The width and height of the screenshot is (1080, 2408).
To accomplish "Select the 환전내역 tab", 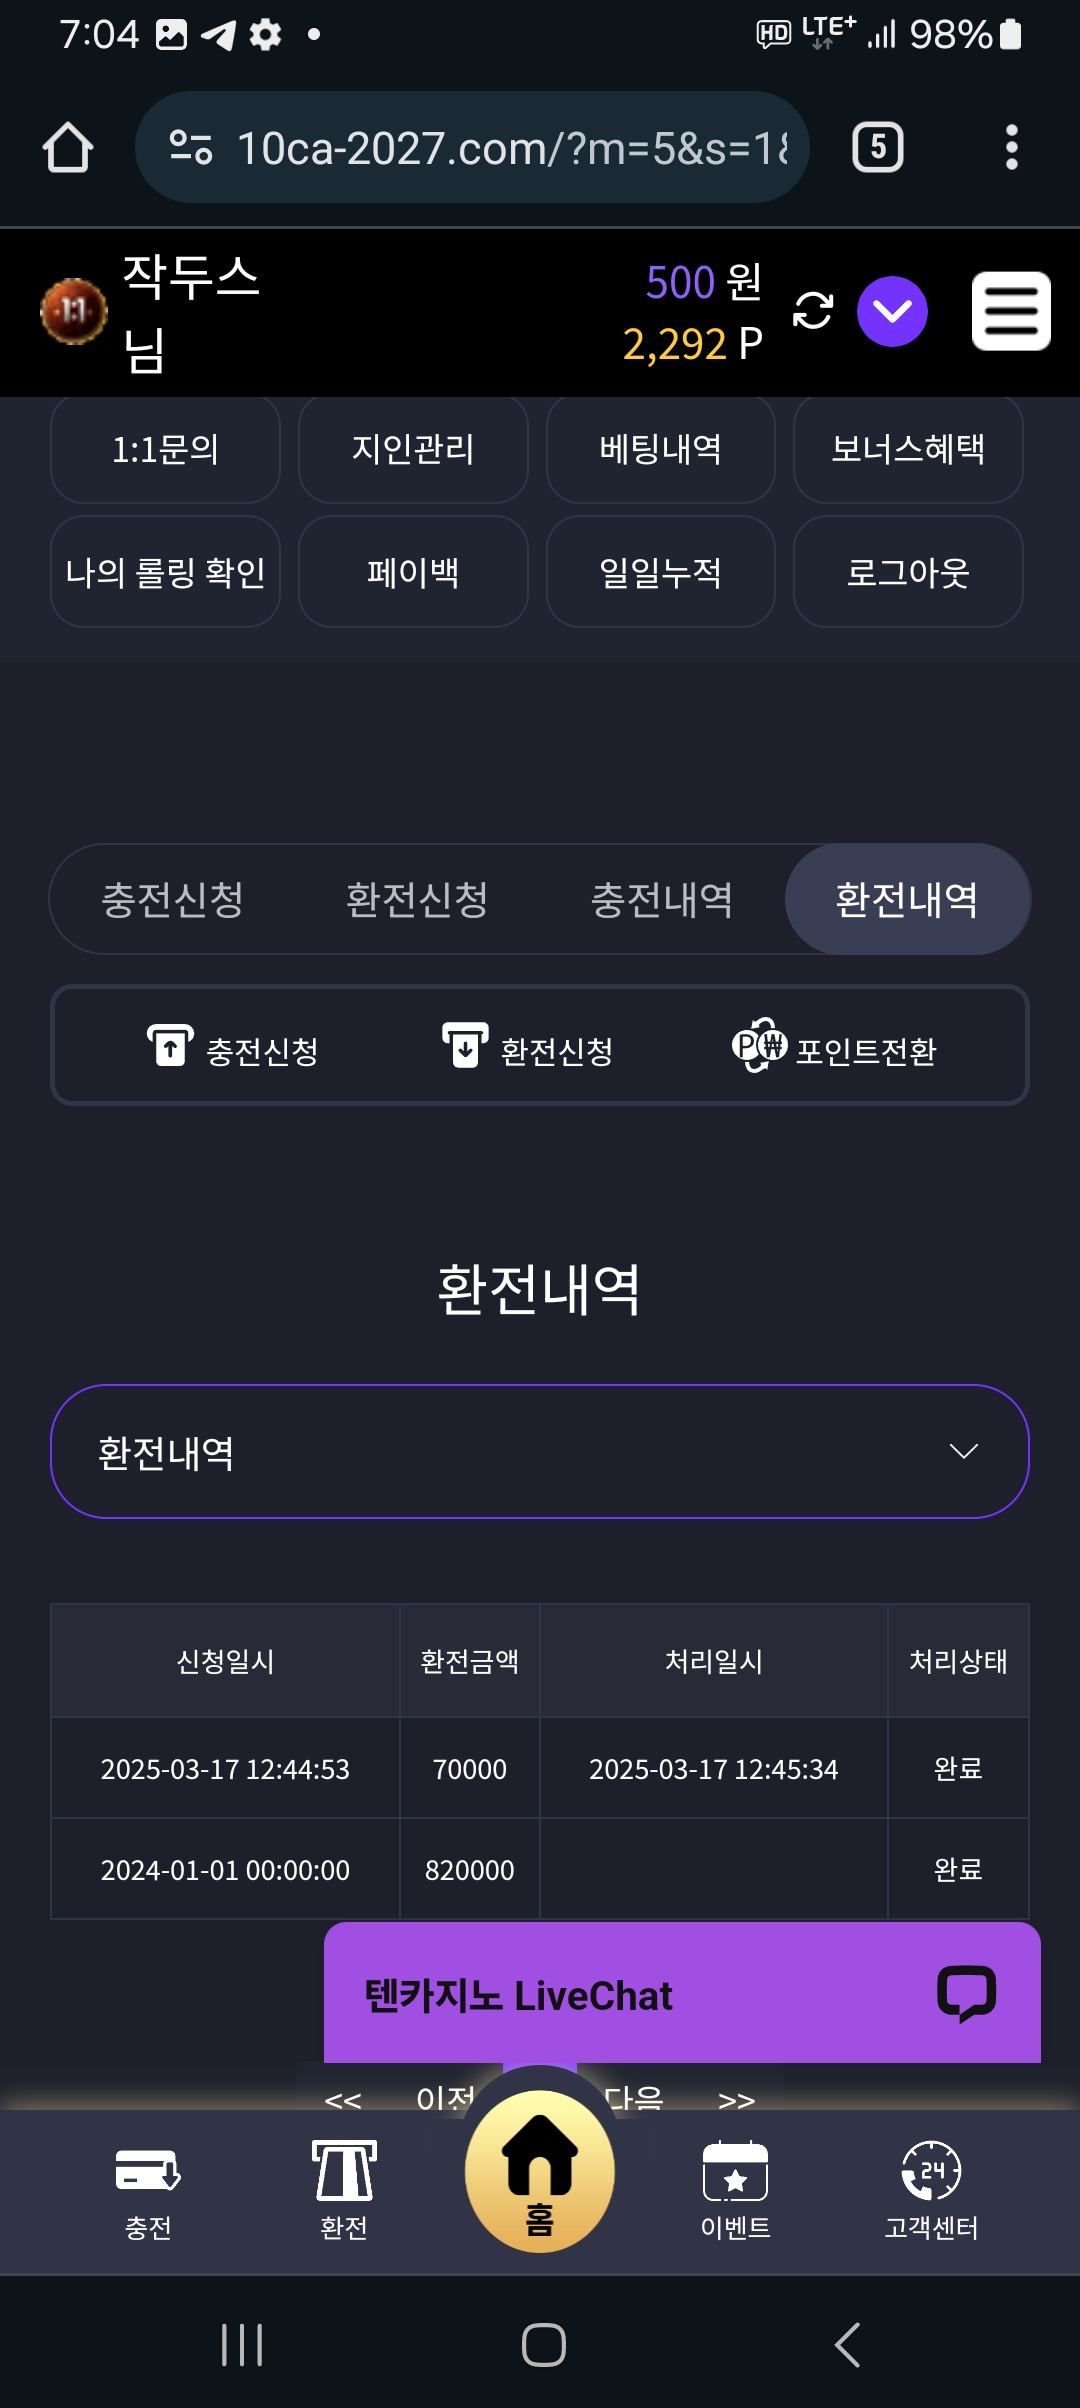I will [907, 899].
